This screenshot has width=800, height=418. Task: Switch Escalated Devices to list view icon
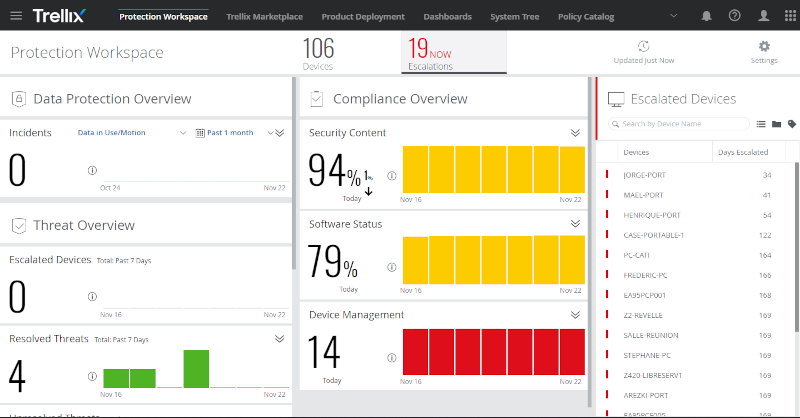click(x=761, y=124)
